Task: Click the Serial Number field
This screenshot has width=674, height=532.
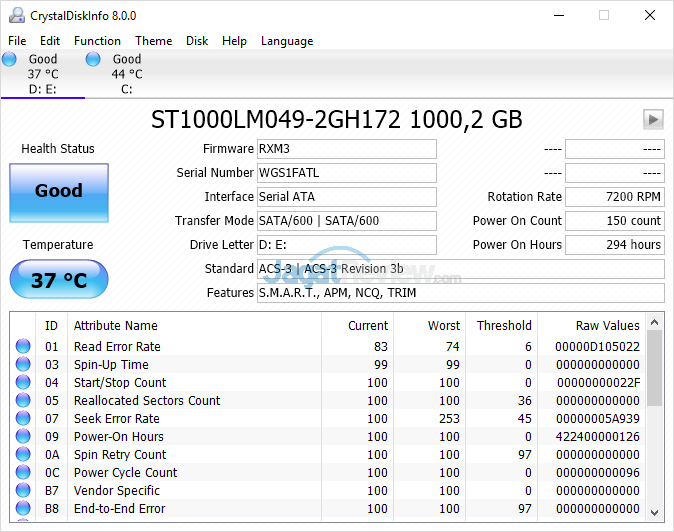Action: point(346,173)
